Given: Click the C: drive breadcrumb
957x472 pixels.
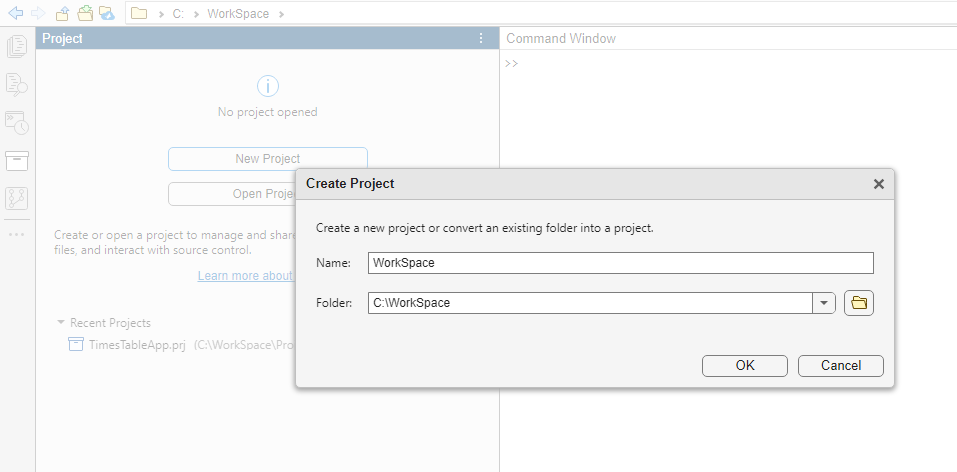Looking at the screenshot, I should click(181, 14).
